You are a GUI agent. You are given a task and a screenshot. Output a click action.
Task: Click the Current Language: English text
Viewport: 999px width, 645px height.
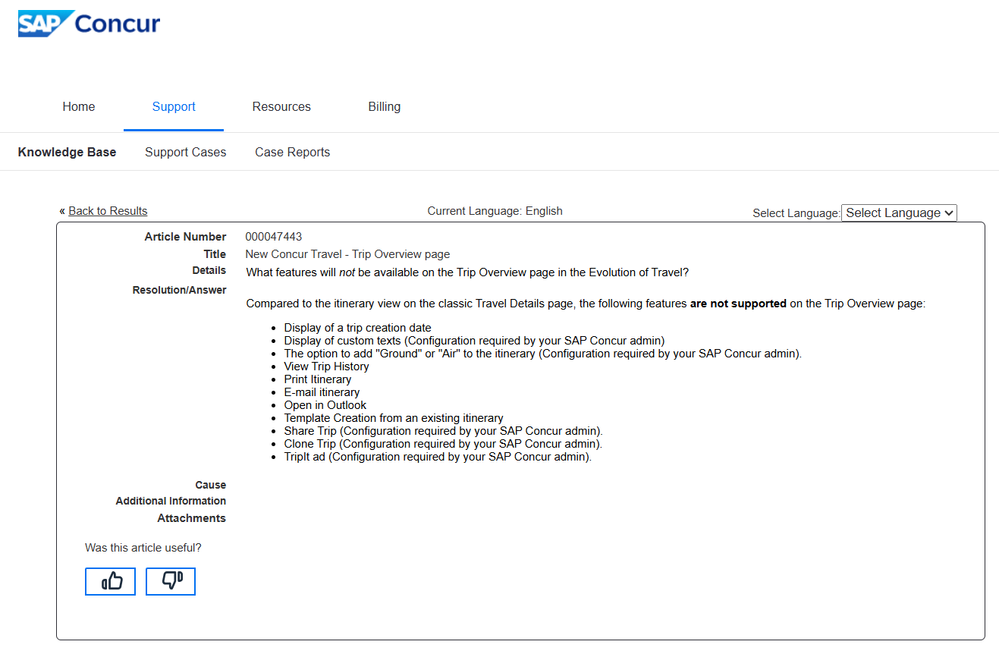(495, 211)
